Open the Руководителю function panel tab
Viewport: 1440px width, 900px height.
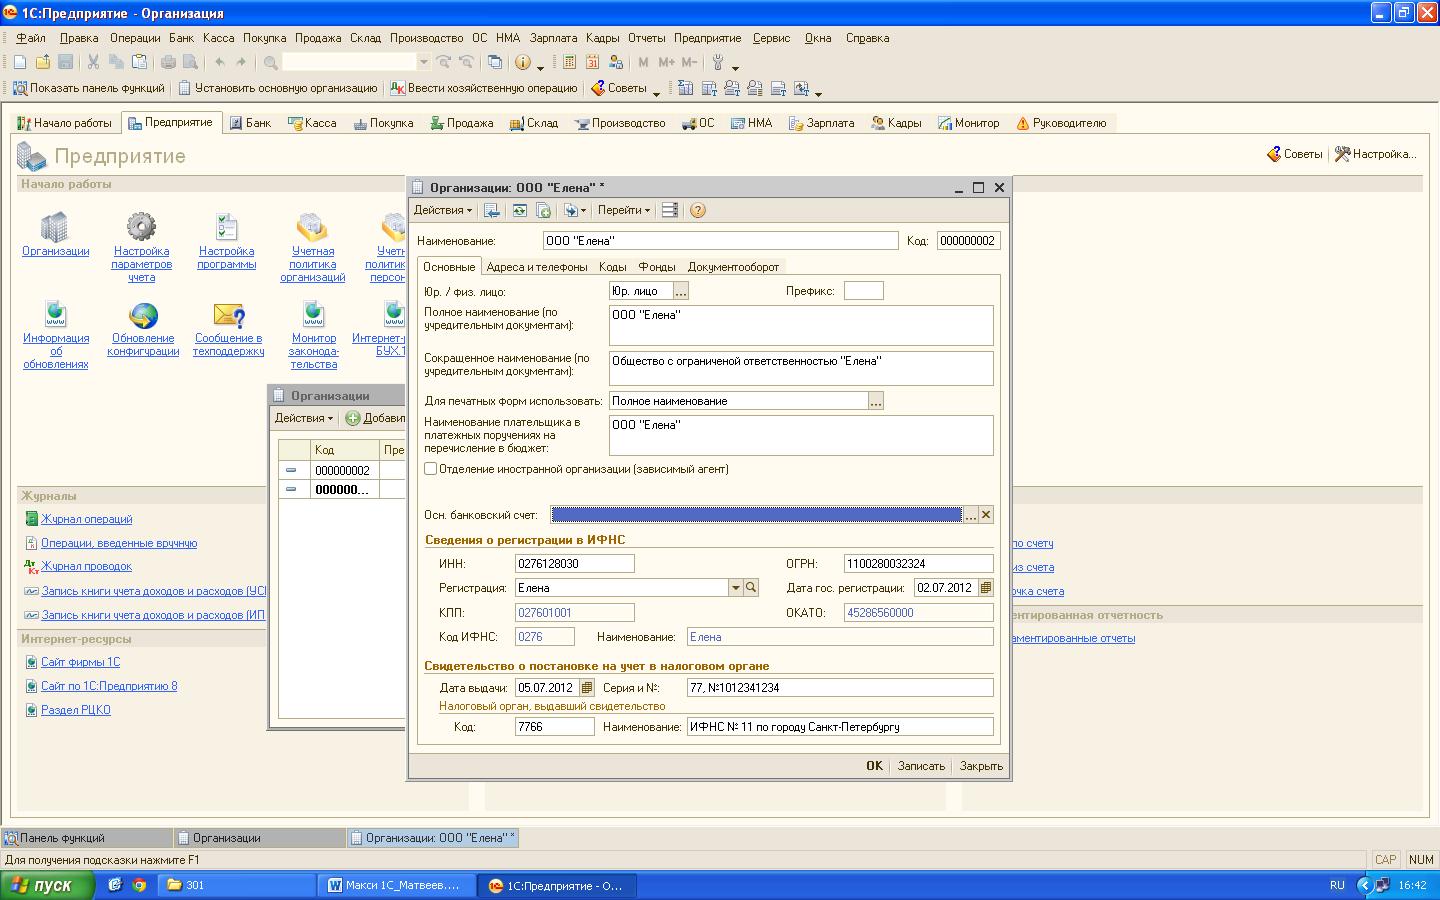coord(1061,123)
